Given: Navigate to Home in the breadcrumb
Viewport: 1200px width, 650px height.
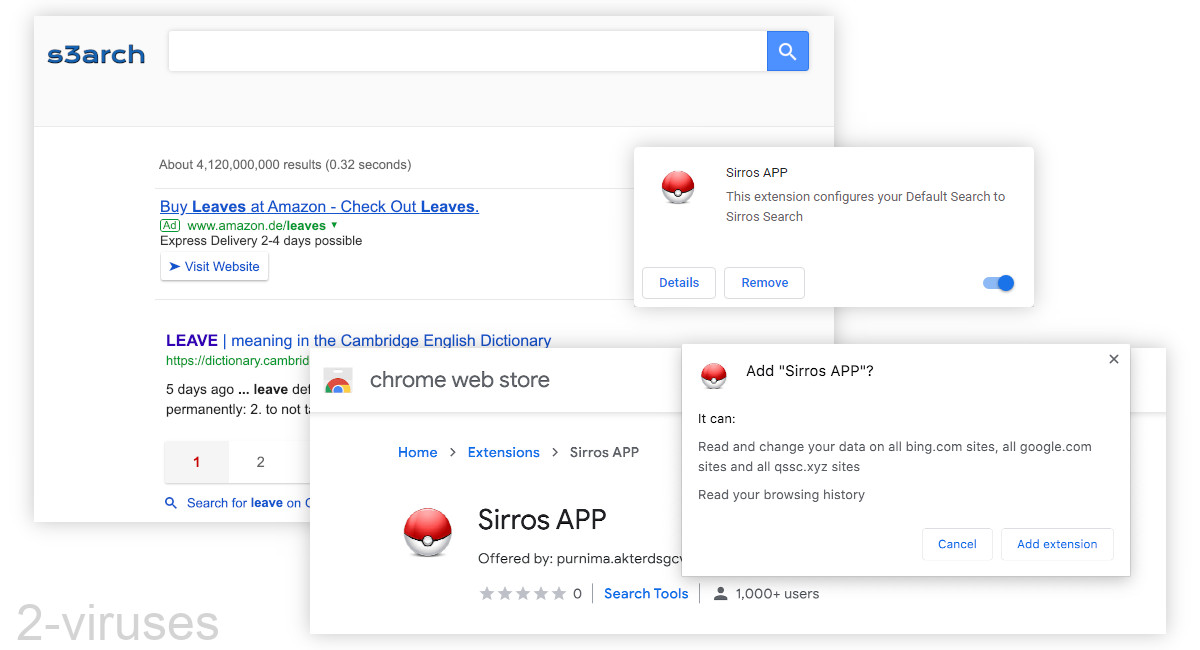Looking at the screenshot, I should click(418, 452).
